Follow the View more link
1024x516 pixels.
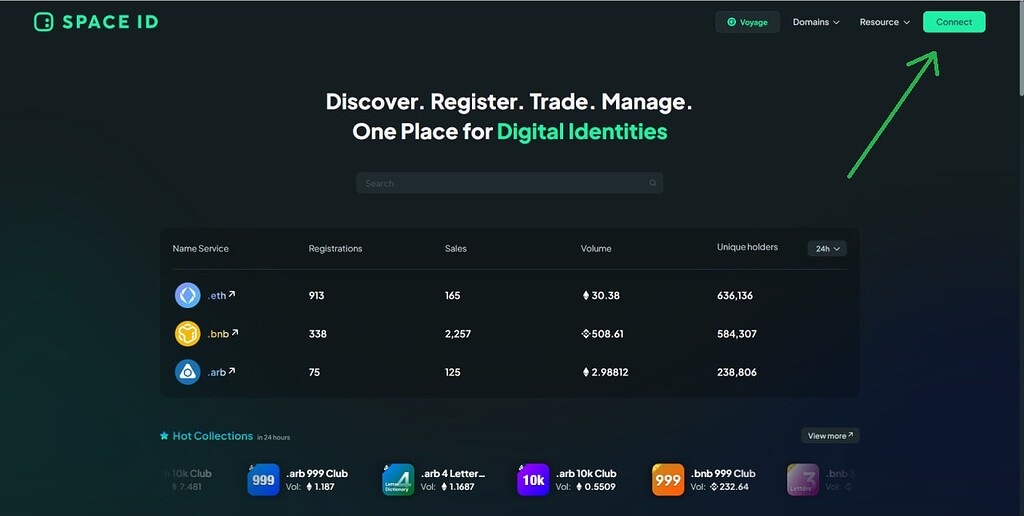[830, 436]
